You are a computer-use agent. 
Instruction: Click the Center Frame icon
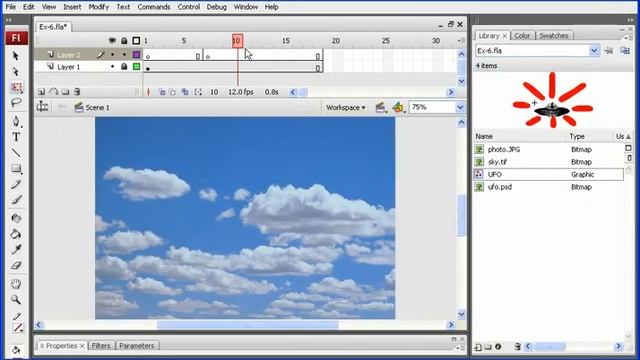pos(149,92)
